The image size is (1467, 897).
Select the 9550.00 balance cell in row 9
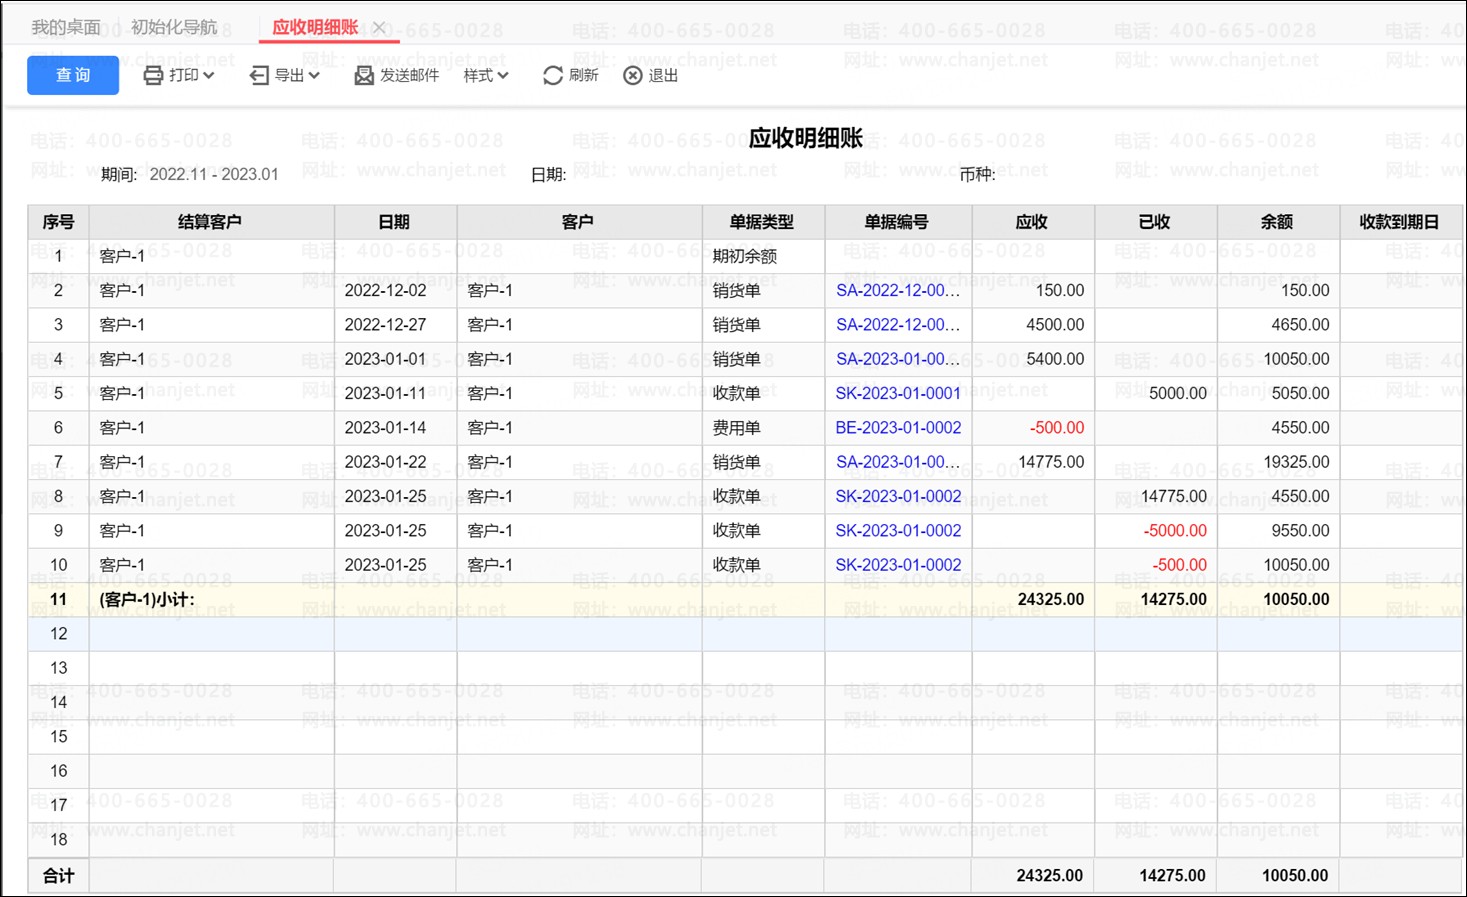[x=1277, y=530]
